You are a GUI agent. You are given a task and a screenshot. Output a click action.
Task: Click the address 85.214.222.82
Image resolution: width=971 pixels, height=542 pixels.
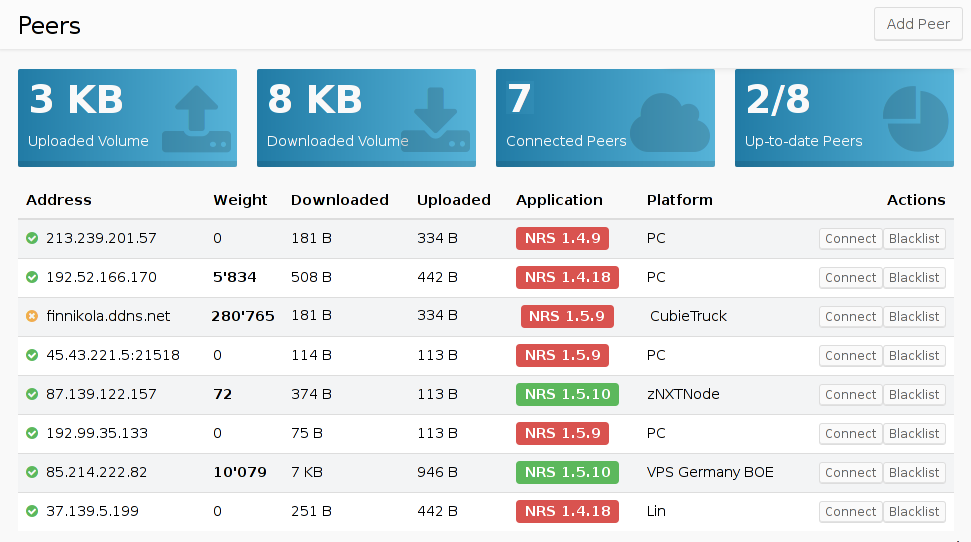tap(97, 472)
